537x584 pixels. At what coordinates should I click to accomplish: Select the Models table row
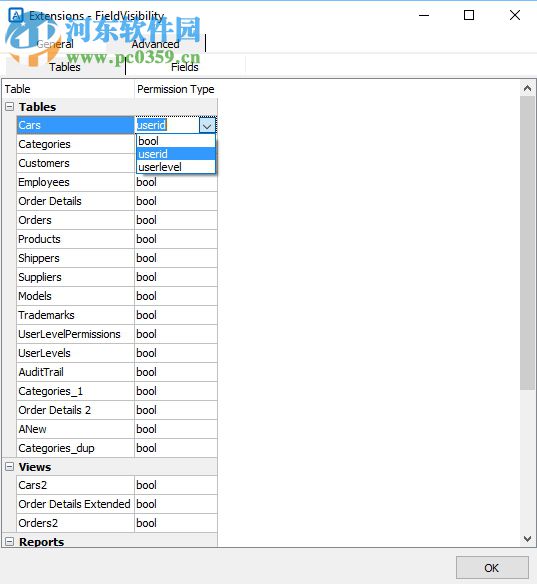coord(75,296)
